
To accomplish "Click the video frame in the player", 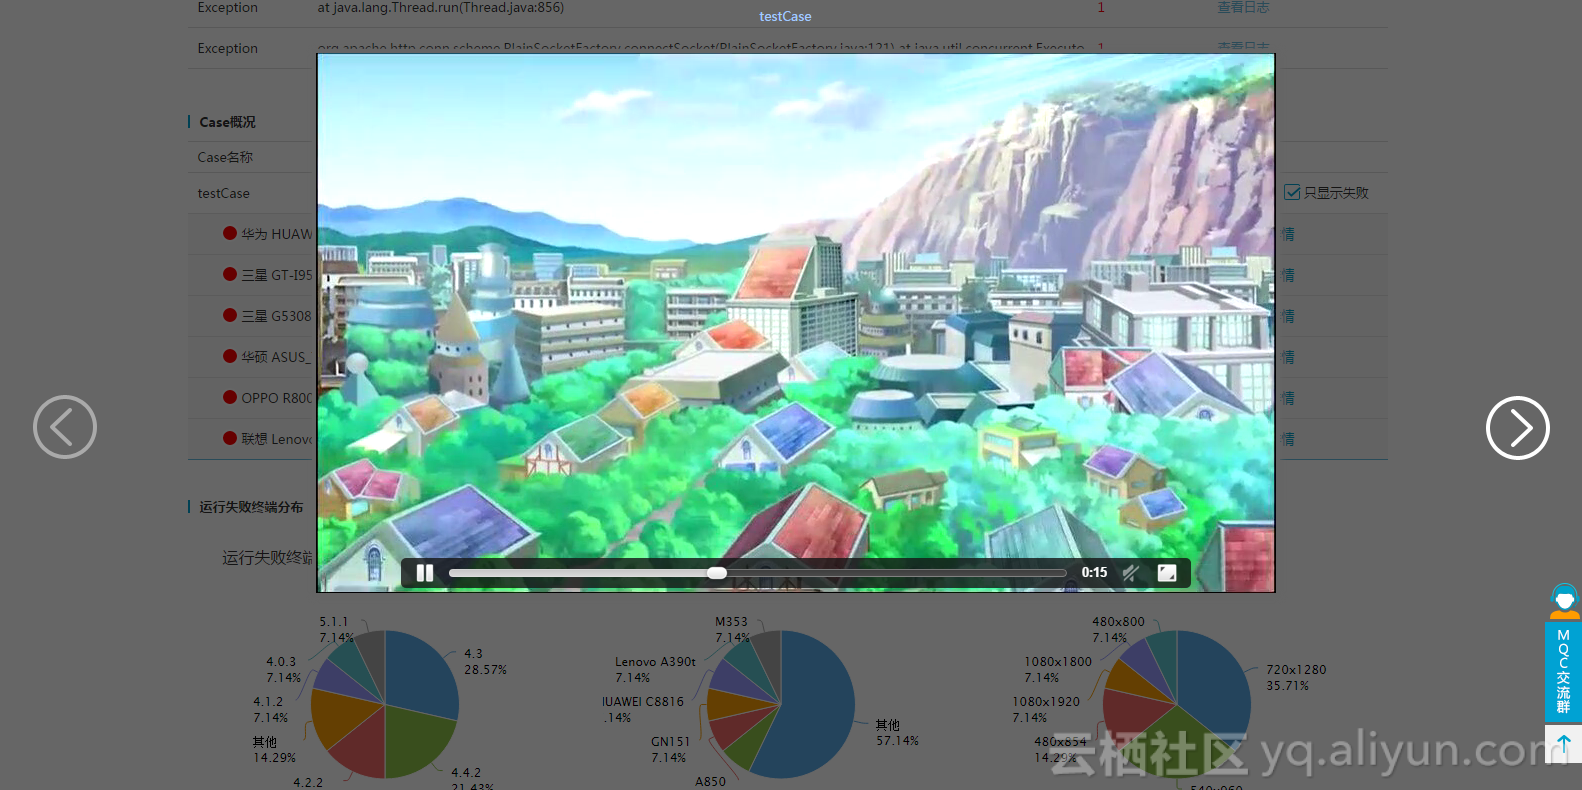I will [x=796, y=323].
